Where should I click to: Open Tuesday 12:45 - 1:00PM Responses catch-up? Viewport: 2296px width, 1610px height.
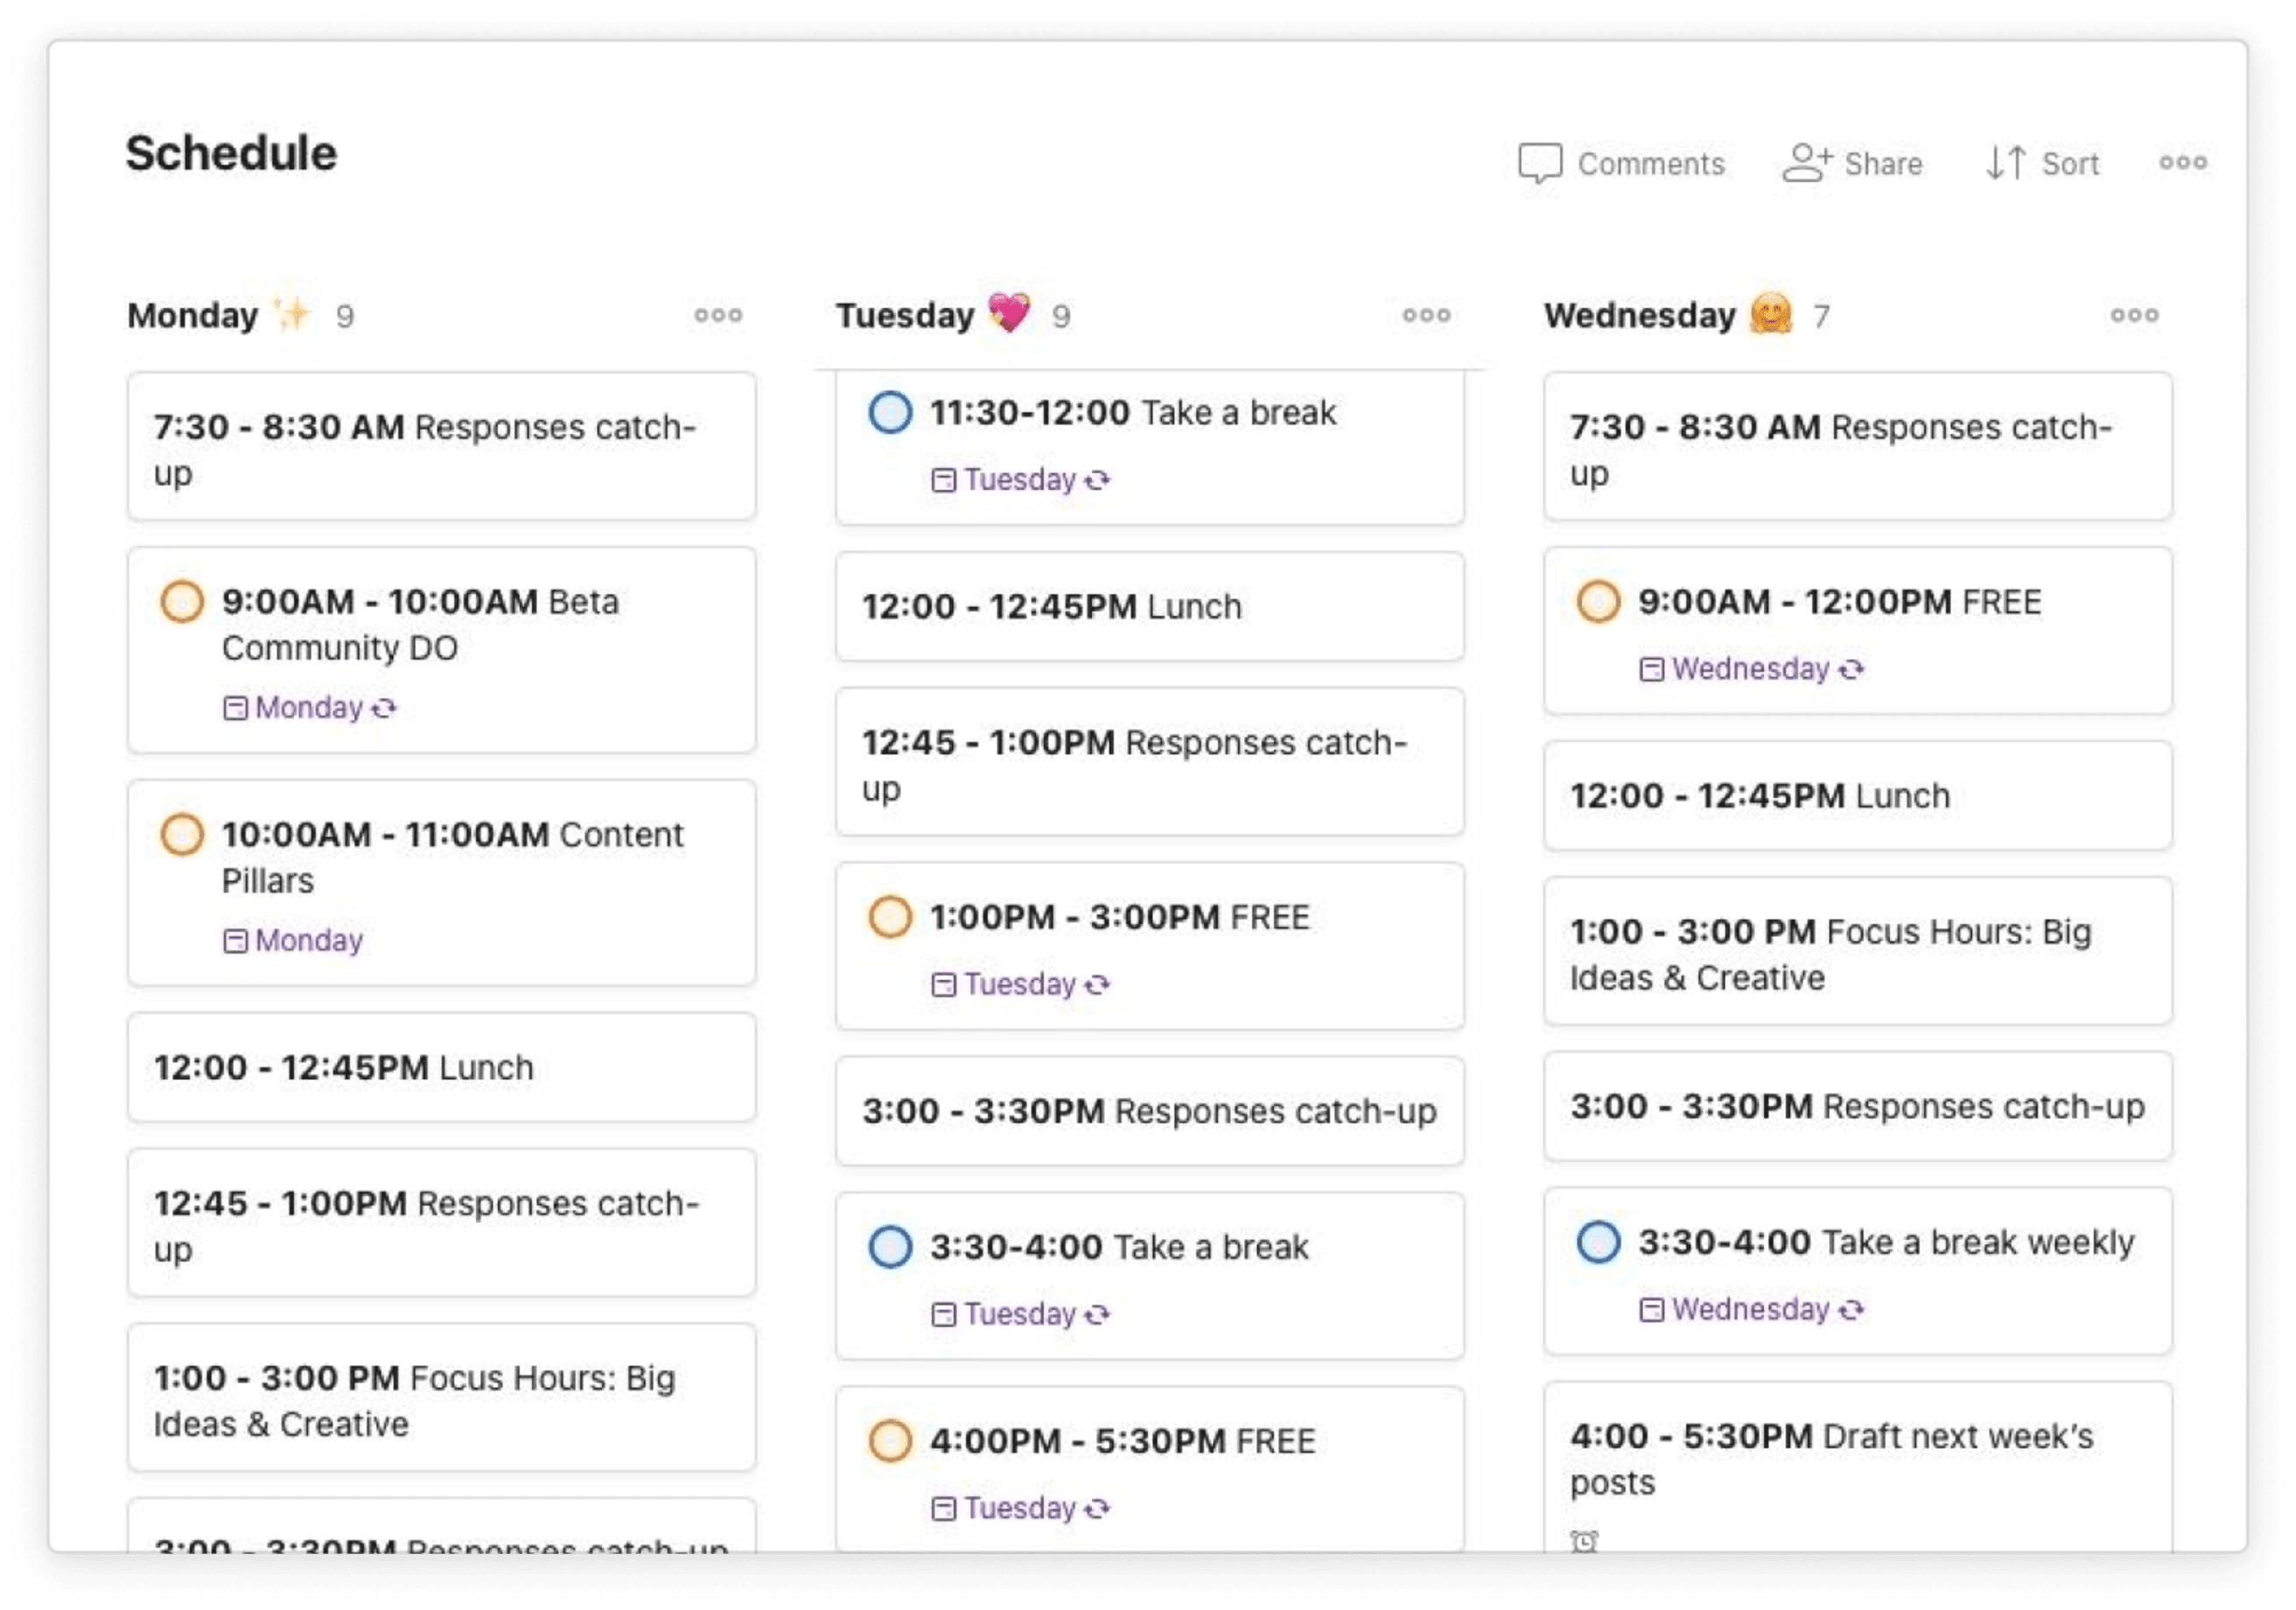tap(1150, 763)
